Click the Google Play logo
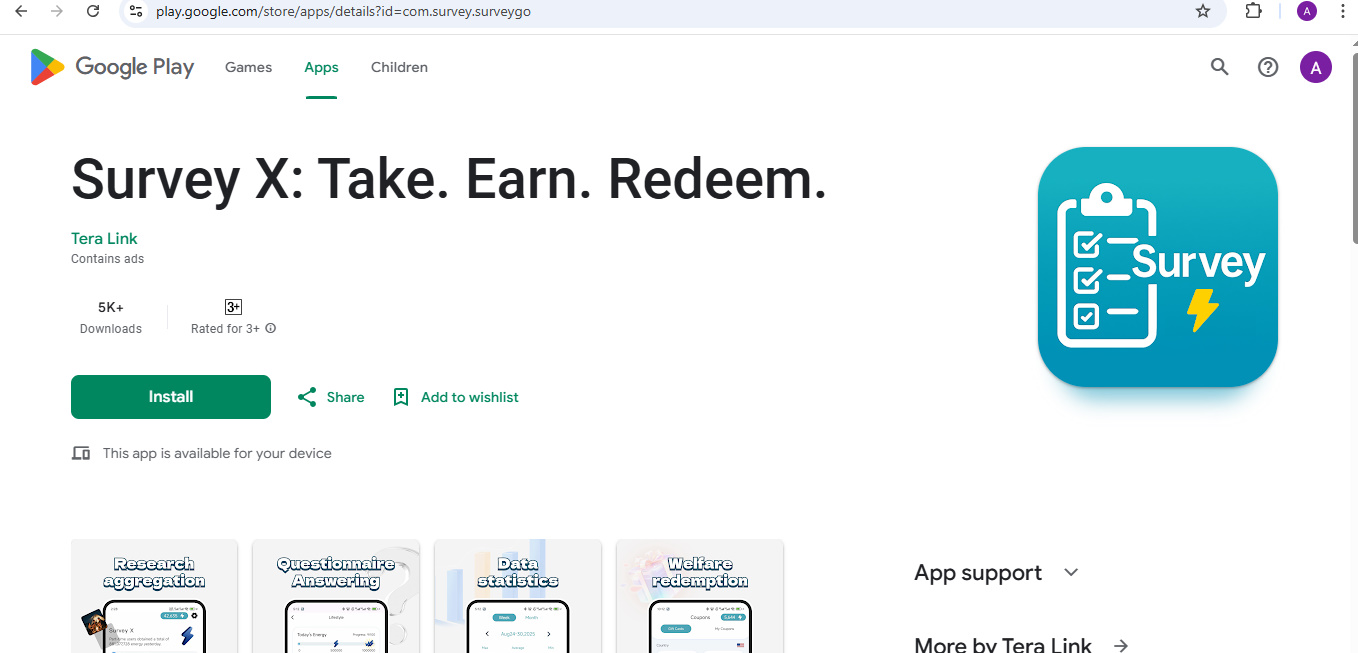The width and height of the screenshot is (1358, 653). pos(112,67)
